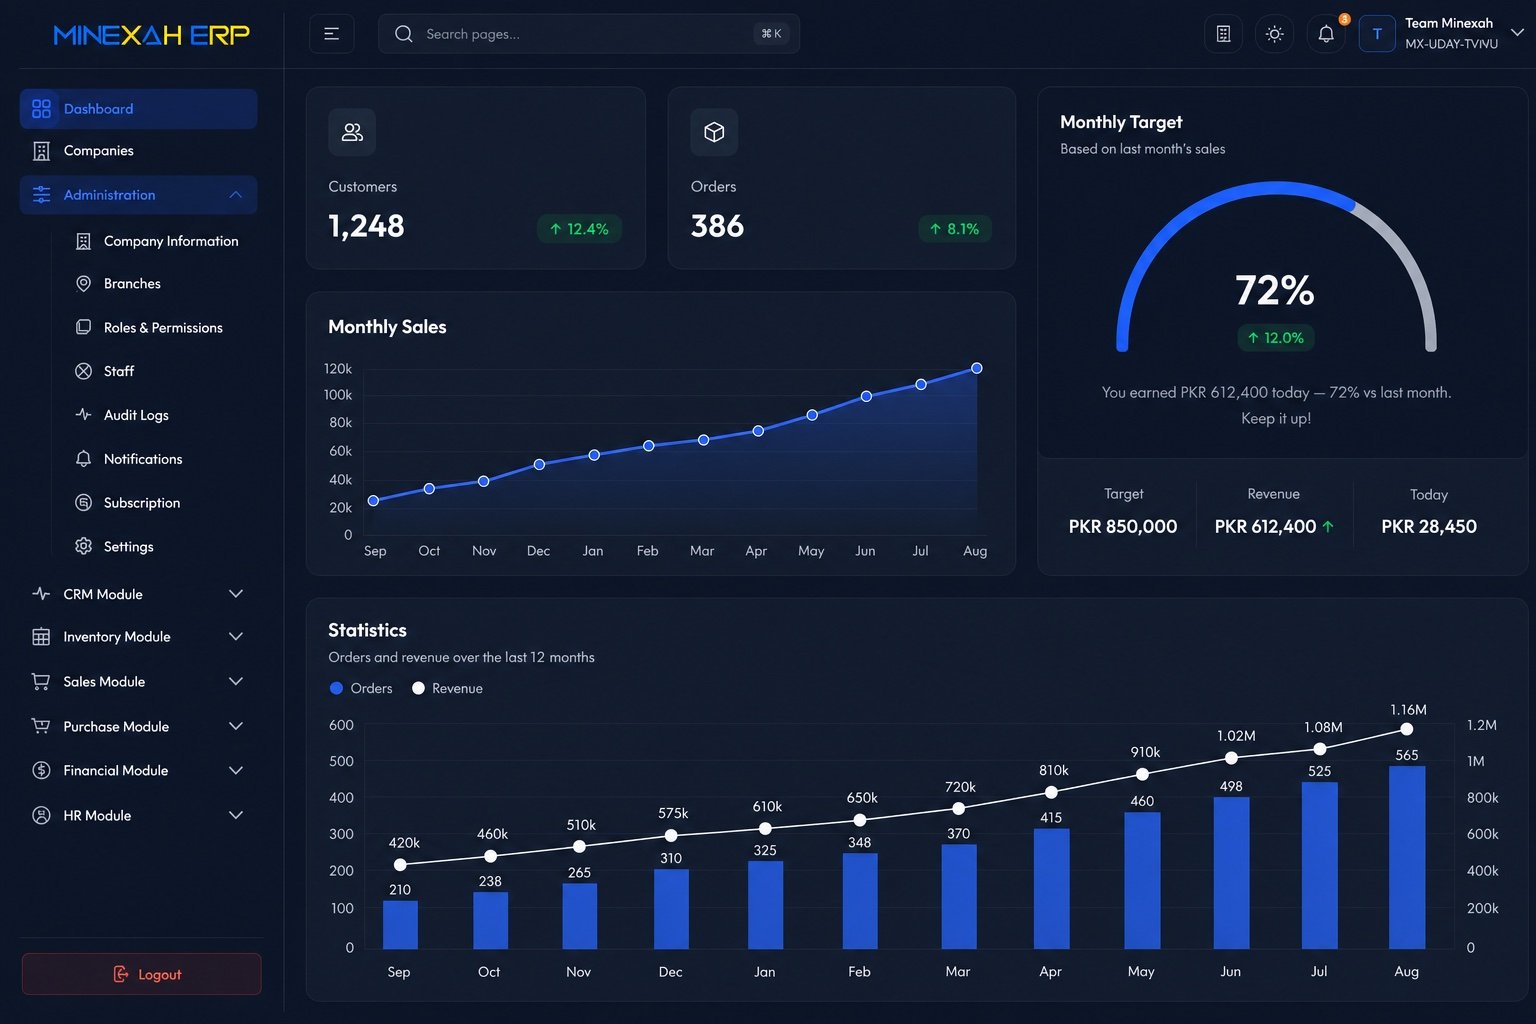Click the 1.16M revenue point in Statistics
1536x1024 pixels.
1407,729
